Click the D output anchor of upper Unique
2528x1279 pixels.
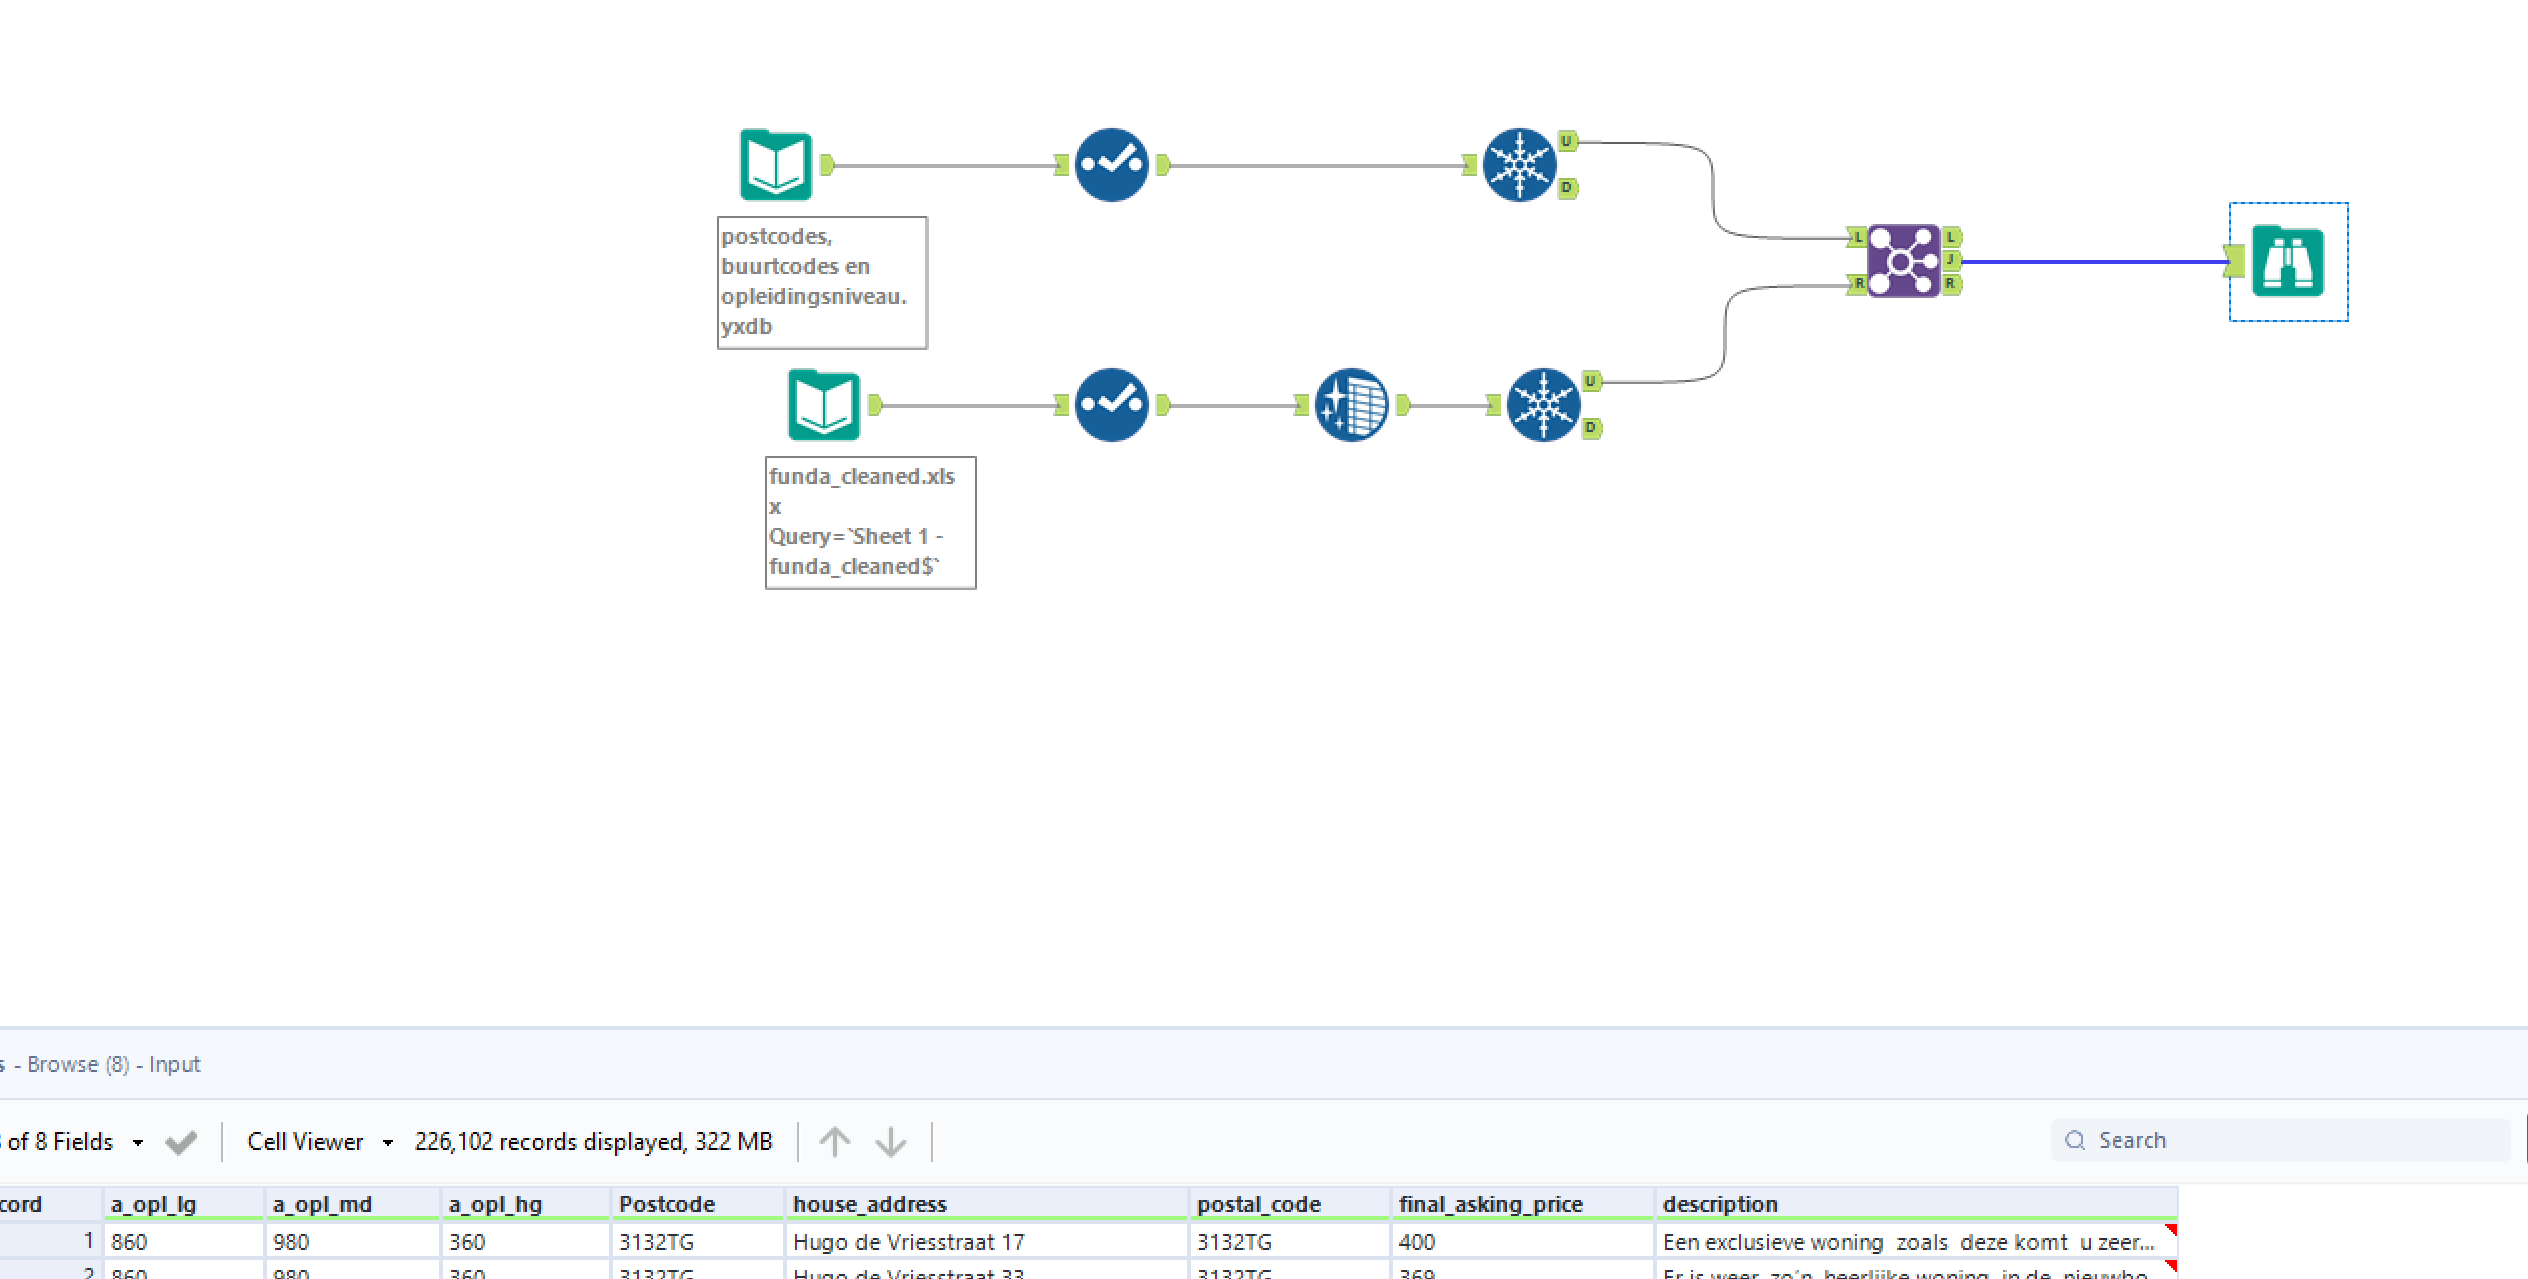point(1567,188)
